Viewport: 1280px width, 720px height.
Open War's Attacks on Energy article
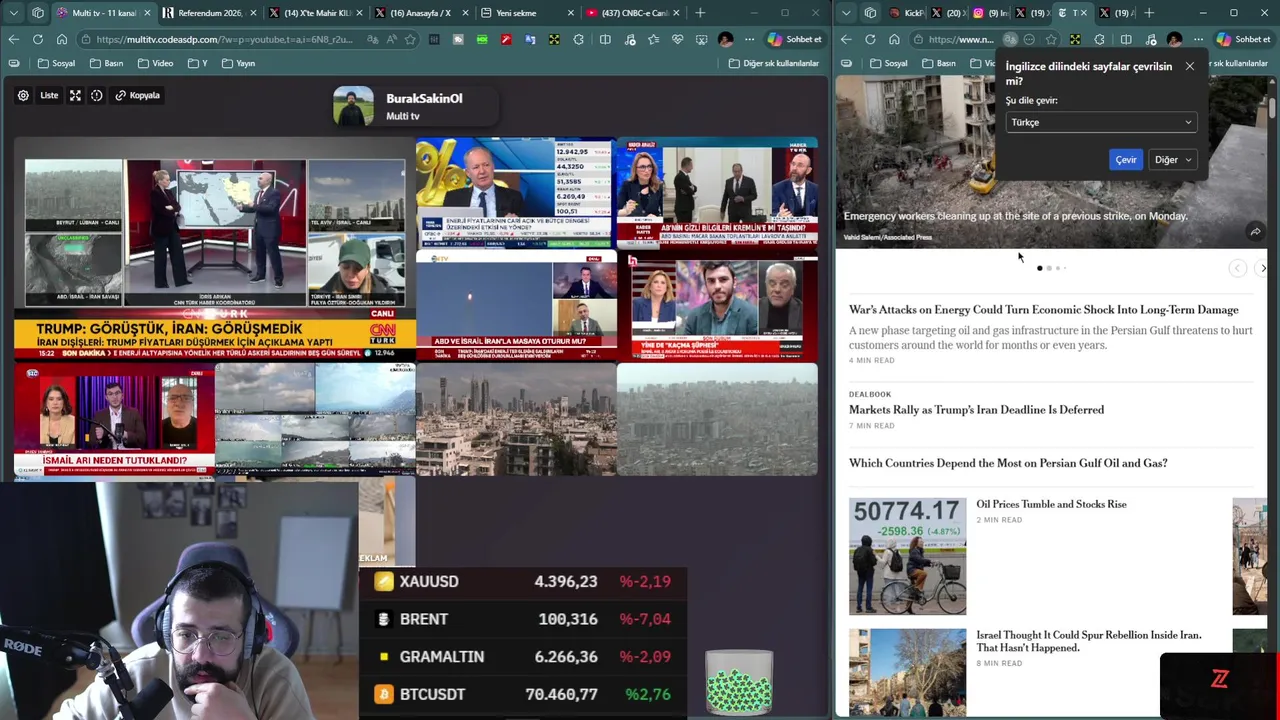click(x=1043, y=310)
